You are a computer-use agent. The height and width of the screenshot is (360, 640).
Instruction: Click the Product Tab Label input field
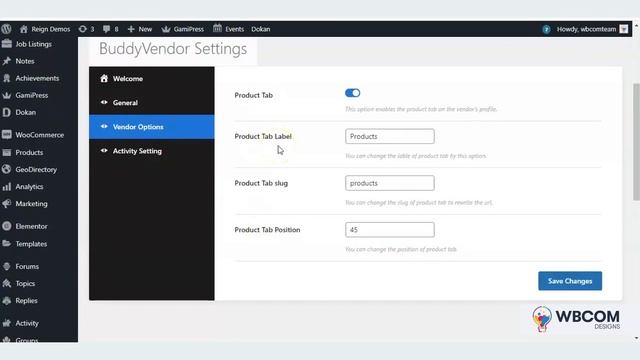(390, 136)
